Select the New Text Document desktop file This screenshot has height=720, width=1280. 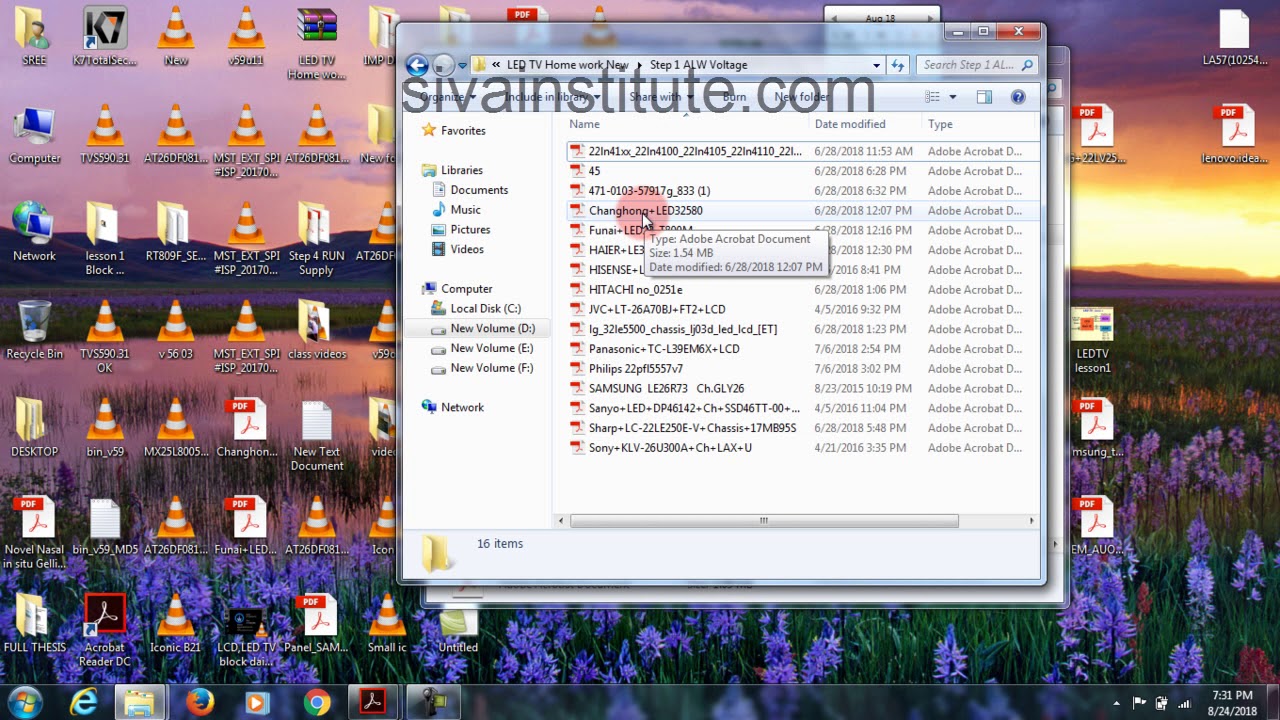tap(317, 436)
